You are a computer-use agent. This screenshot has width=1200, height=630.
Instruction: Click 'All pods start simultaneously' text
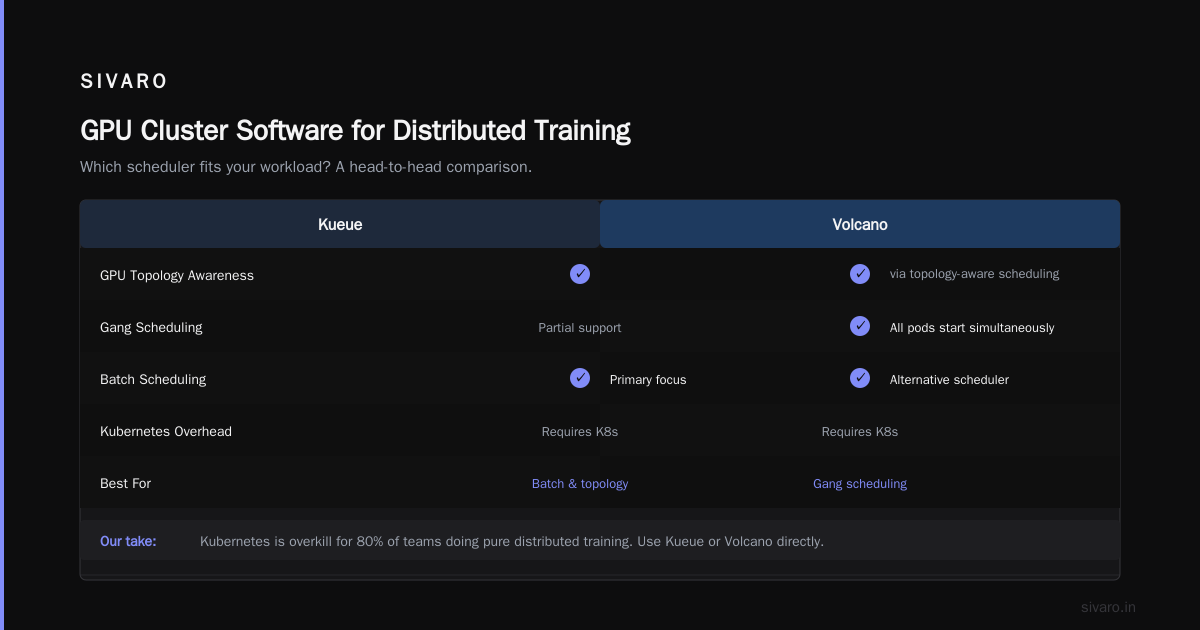tap(972, 328)
